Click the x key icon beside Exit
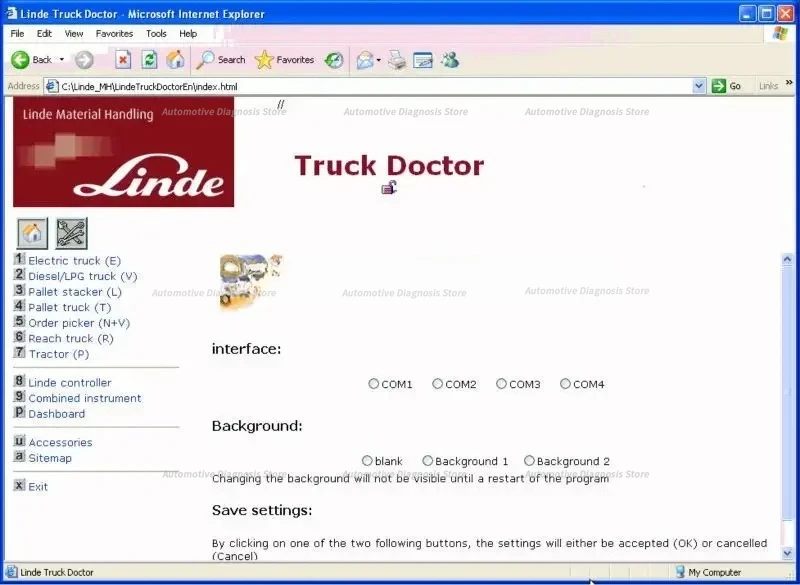The width and height of the screenshot is (800, 585). pos(19,485)
